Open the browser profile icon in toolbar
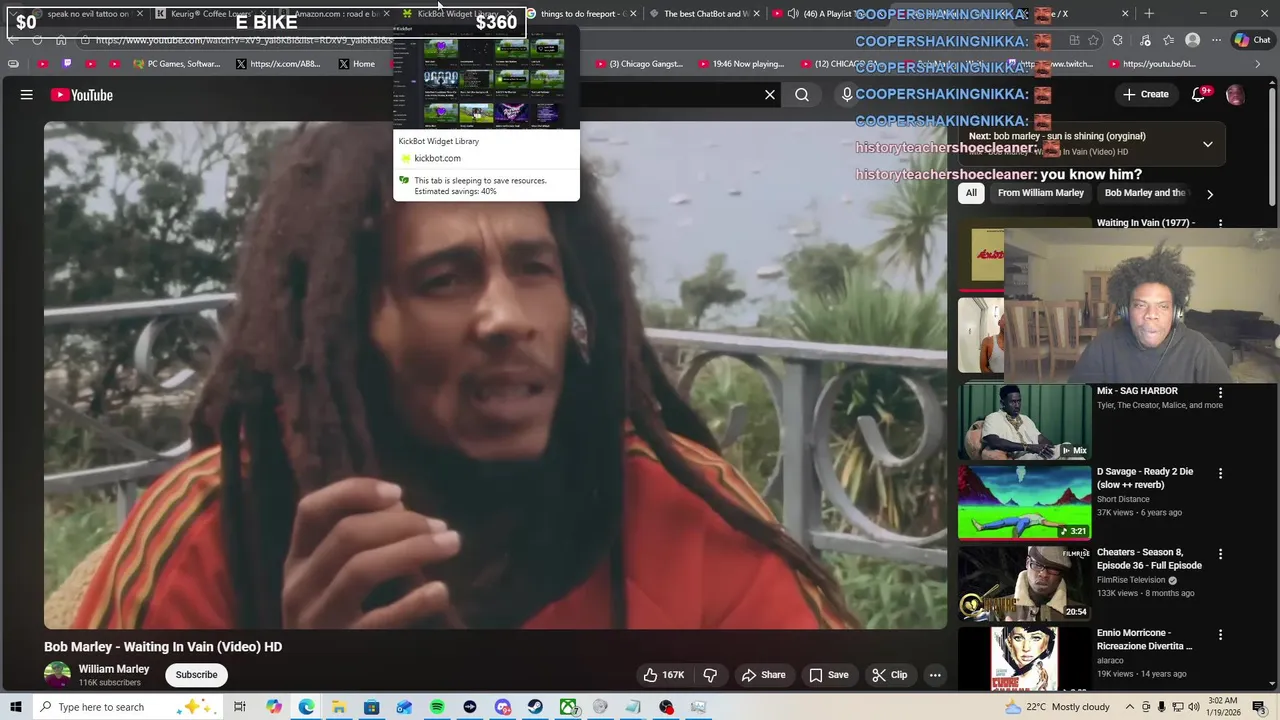Screen dimensions: 1280x720 click(1192, 40)
